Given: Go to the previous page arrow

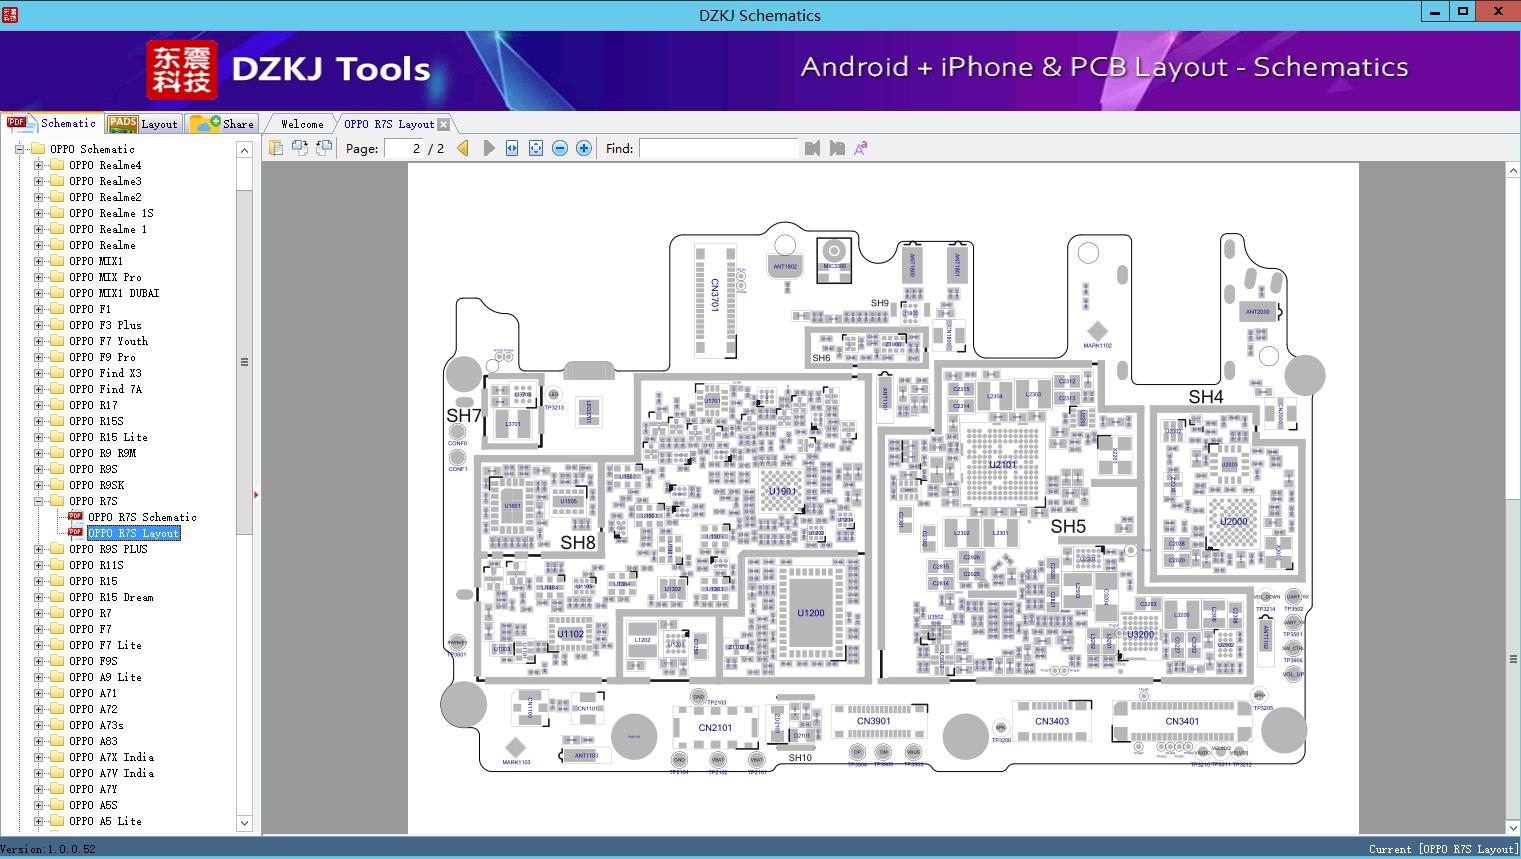Looking at the screenshot, I should point(463,148).
